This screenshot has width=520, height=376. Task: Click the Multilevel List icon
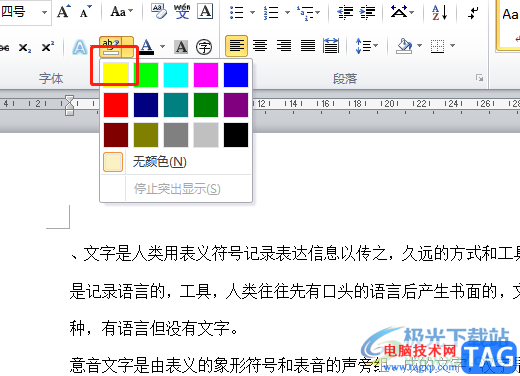click(x=309, y=13)
